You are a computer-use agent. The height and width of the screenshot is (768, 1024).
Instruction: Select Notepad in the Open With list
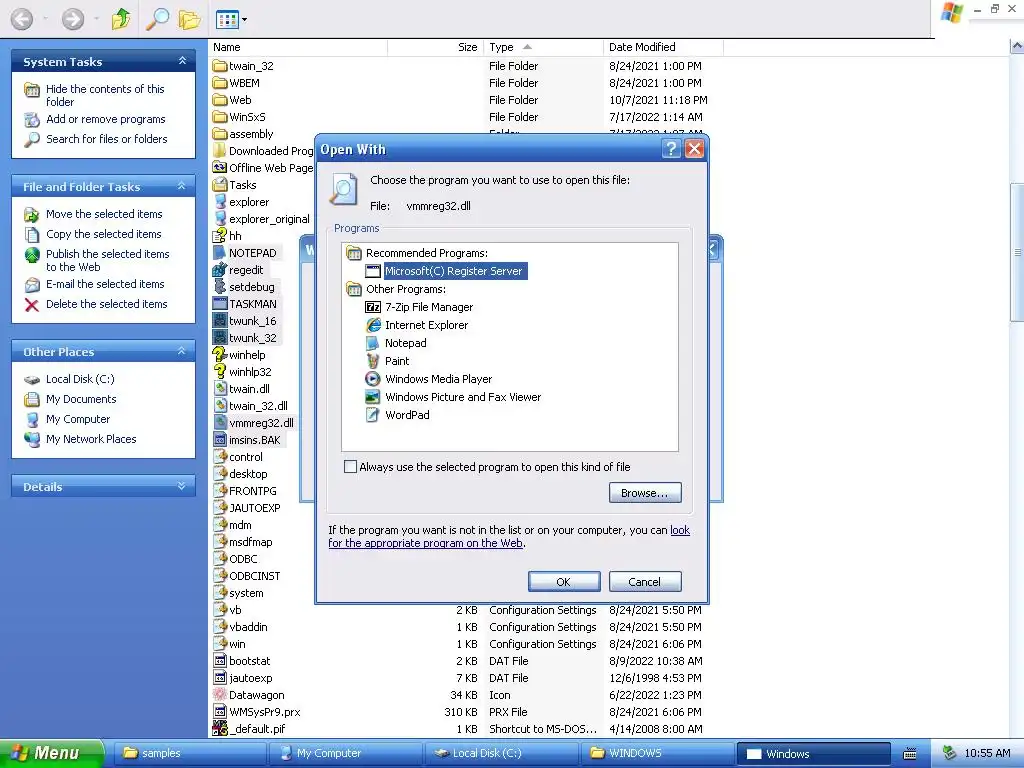[x=406, y=343]
